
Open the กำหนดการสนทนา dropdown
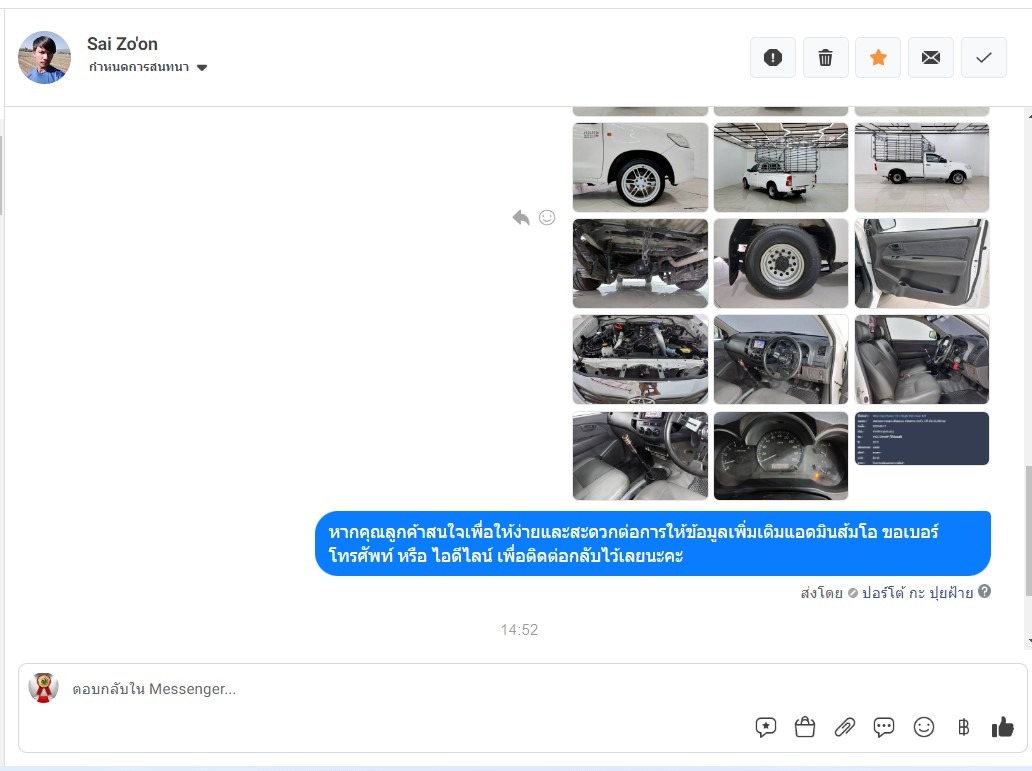click(x=148, y=67)
